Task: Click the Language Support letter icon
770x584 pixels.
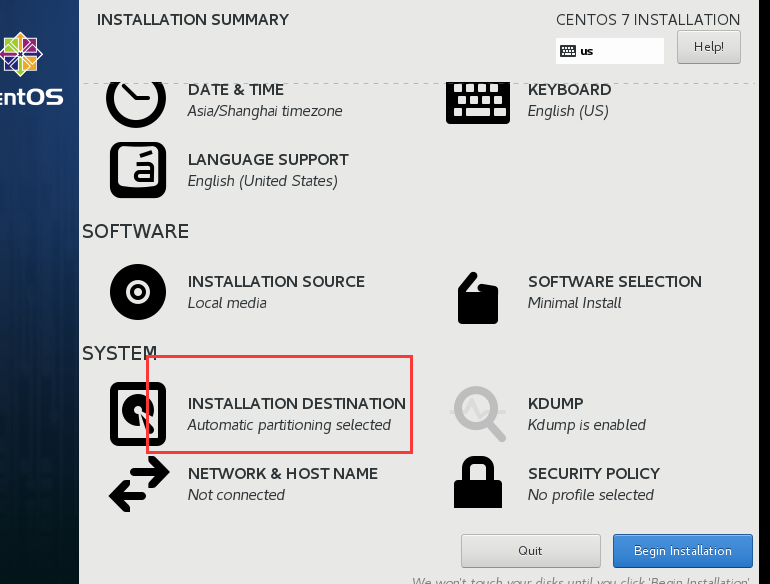Action: [x=138, y=170]
